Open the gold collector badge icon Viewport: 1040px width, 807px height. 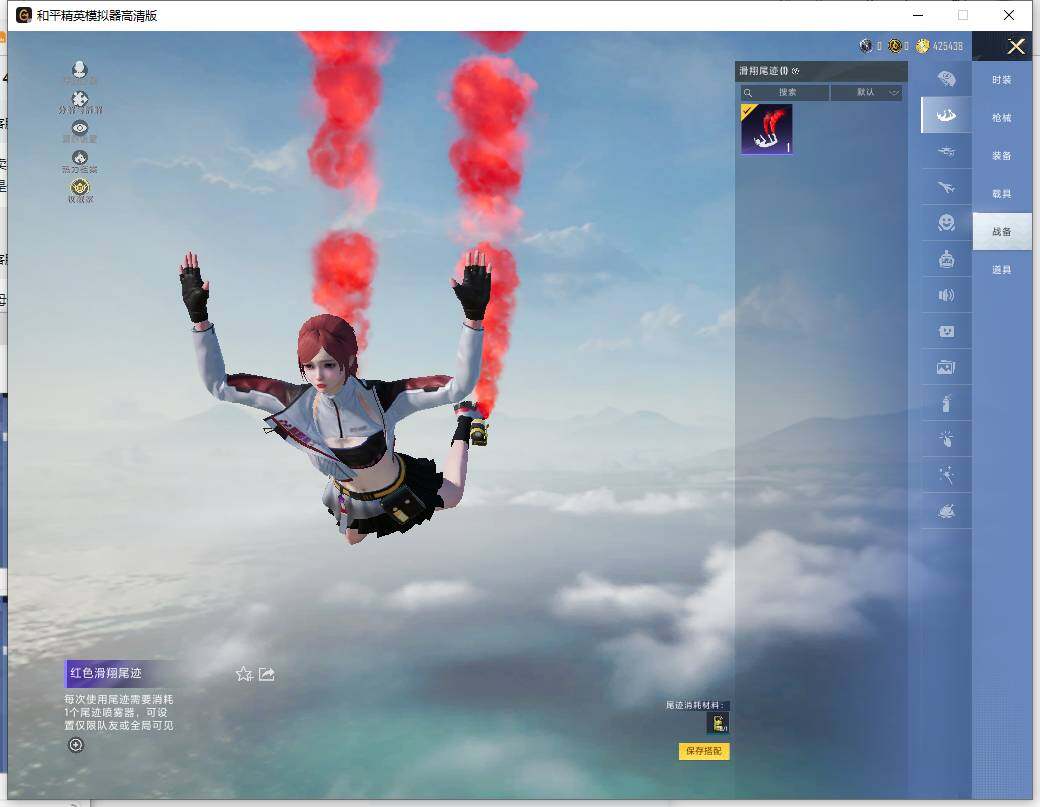click(80, 187)
